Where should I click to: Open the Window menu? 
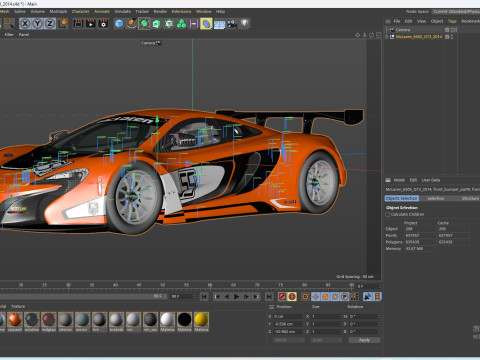point(203,11)
